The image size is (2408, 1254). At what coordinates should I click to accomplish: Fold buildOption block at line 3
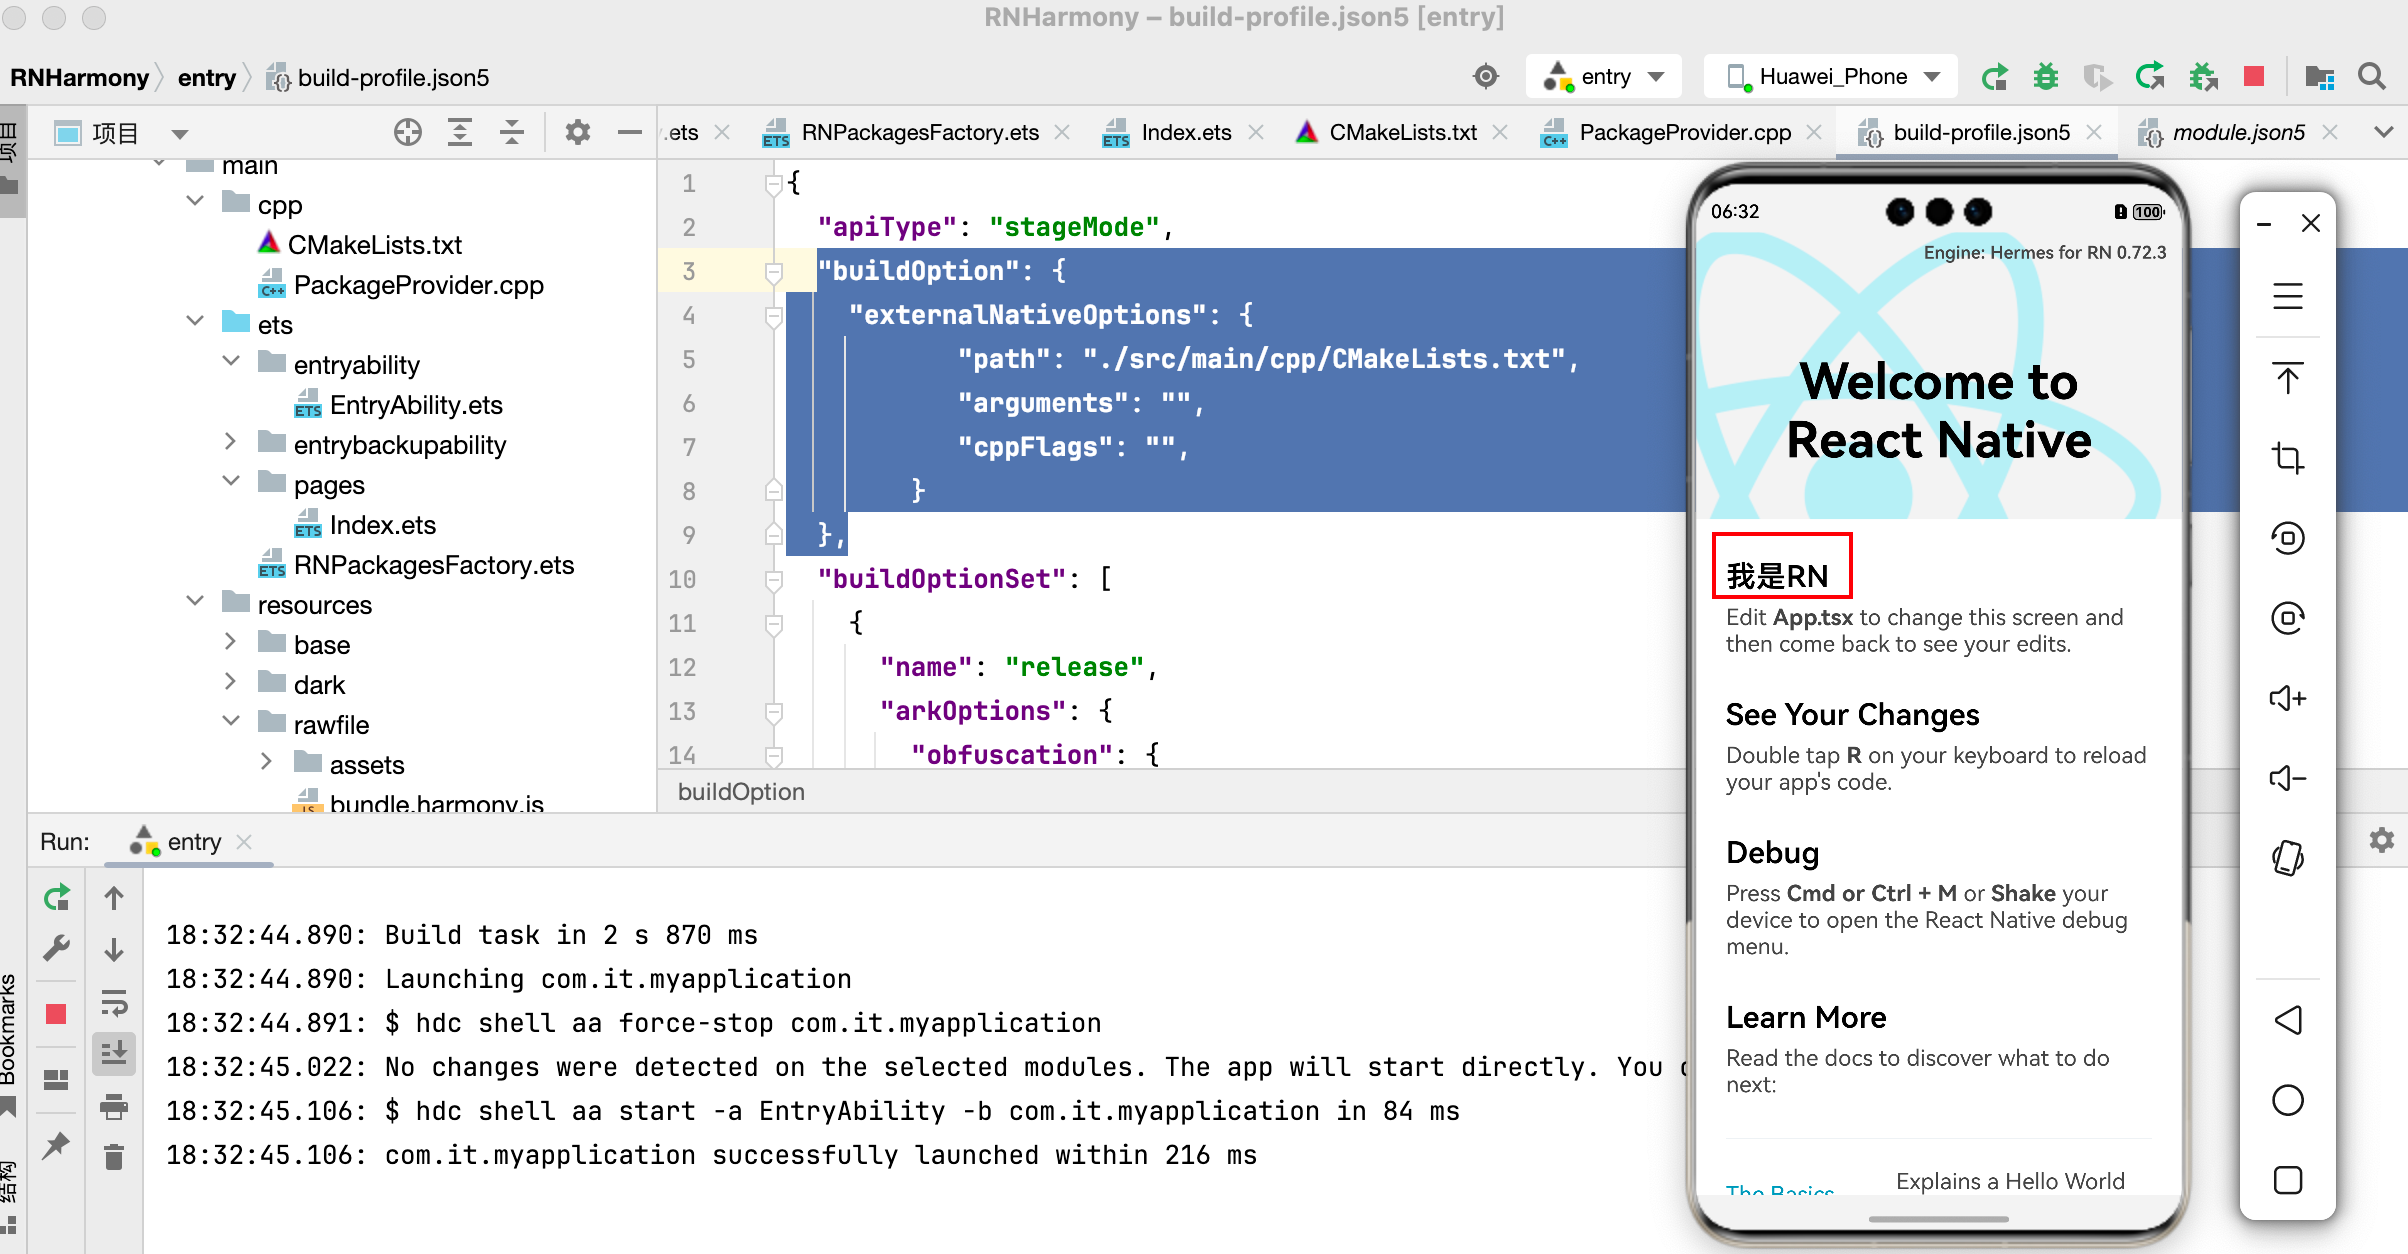tap(774, 272)
